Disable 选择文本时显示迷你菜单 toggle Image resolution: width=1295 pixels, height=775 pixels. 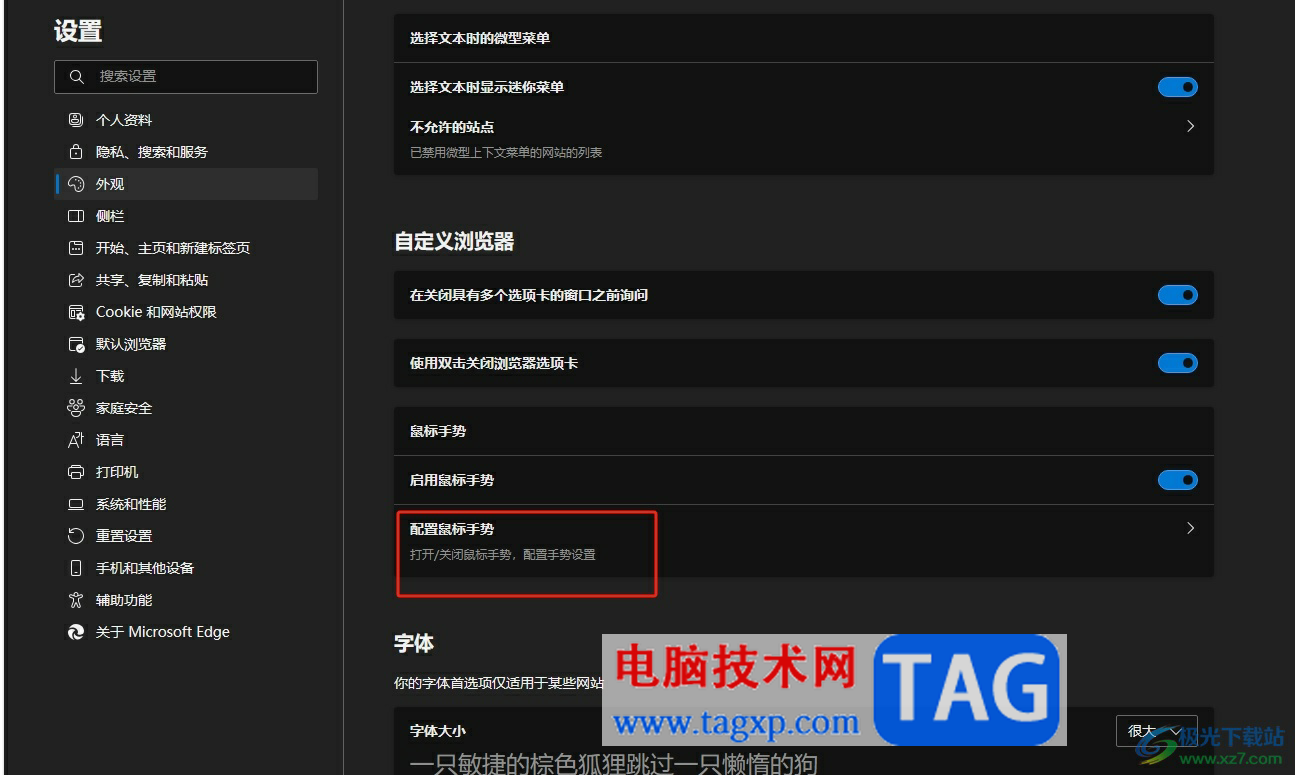click(1177, 86)
